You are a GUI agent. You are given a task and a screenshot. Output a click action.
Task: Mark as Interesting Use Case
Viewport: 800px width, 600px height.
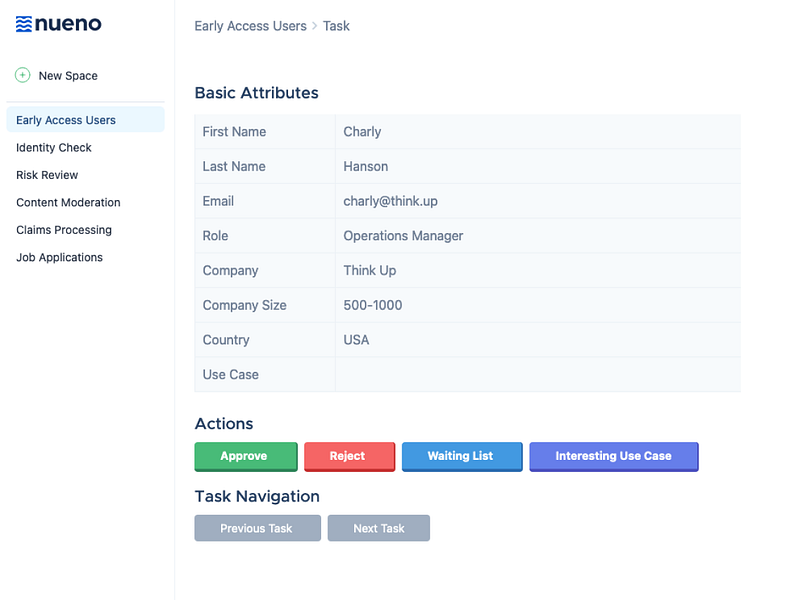pyautogui.click(x=614, y=456)
